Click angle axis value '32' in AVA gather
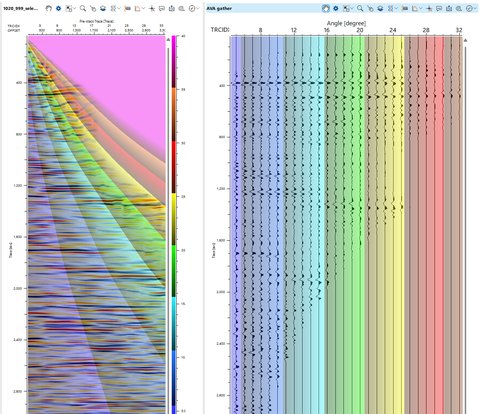The width and height of the screenshot is (480, 414). tap(459, 30)
